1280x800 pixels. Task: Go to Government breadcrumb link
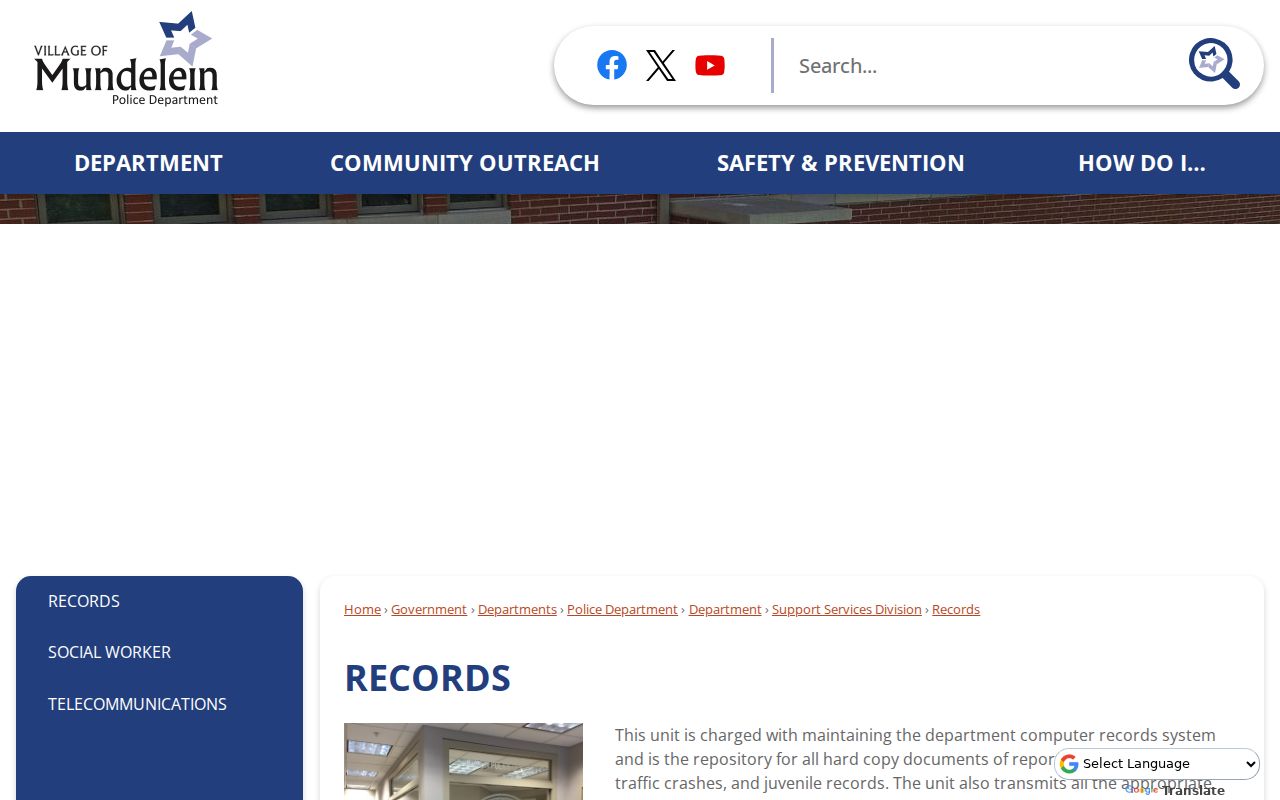click(429, 609)
